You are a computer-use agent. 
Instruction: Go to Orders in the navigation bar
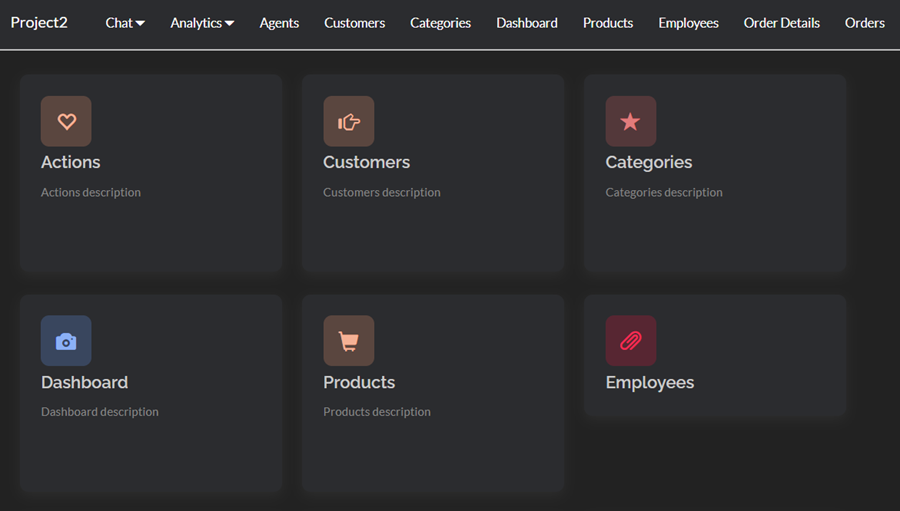864,23
